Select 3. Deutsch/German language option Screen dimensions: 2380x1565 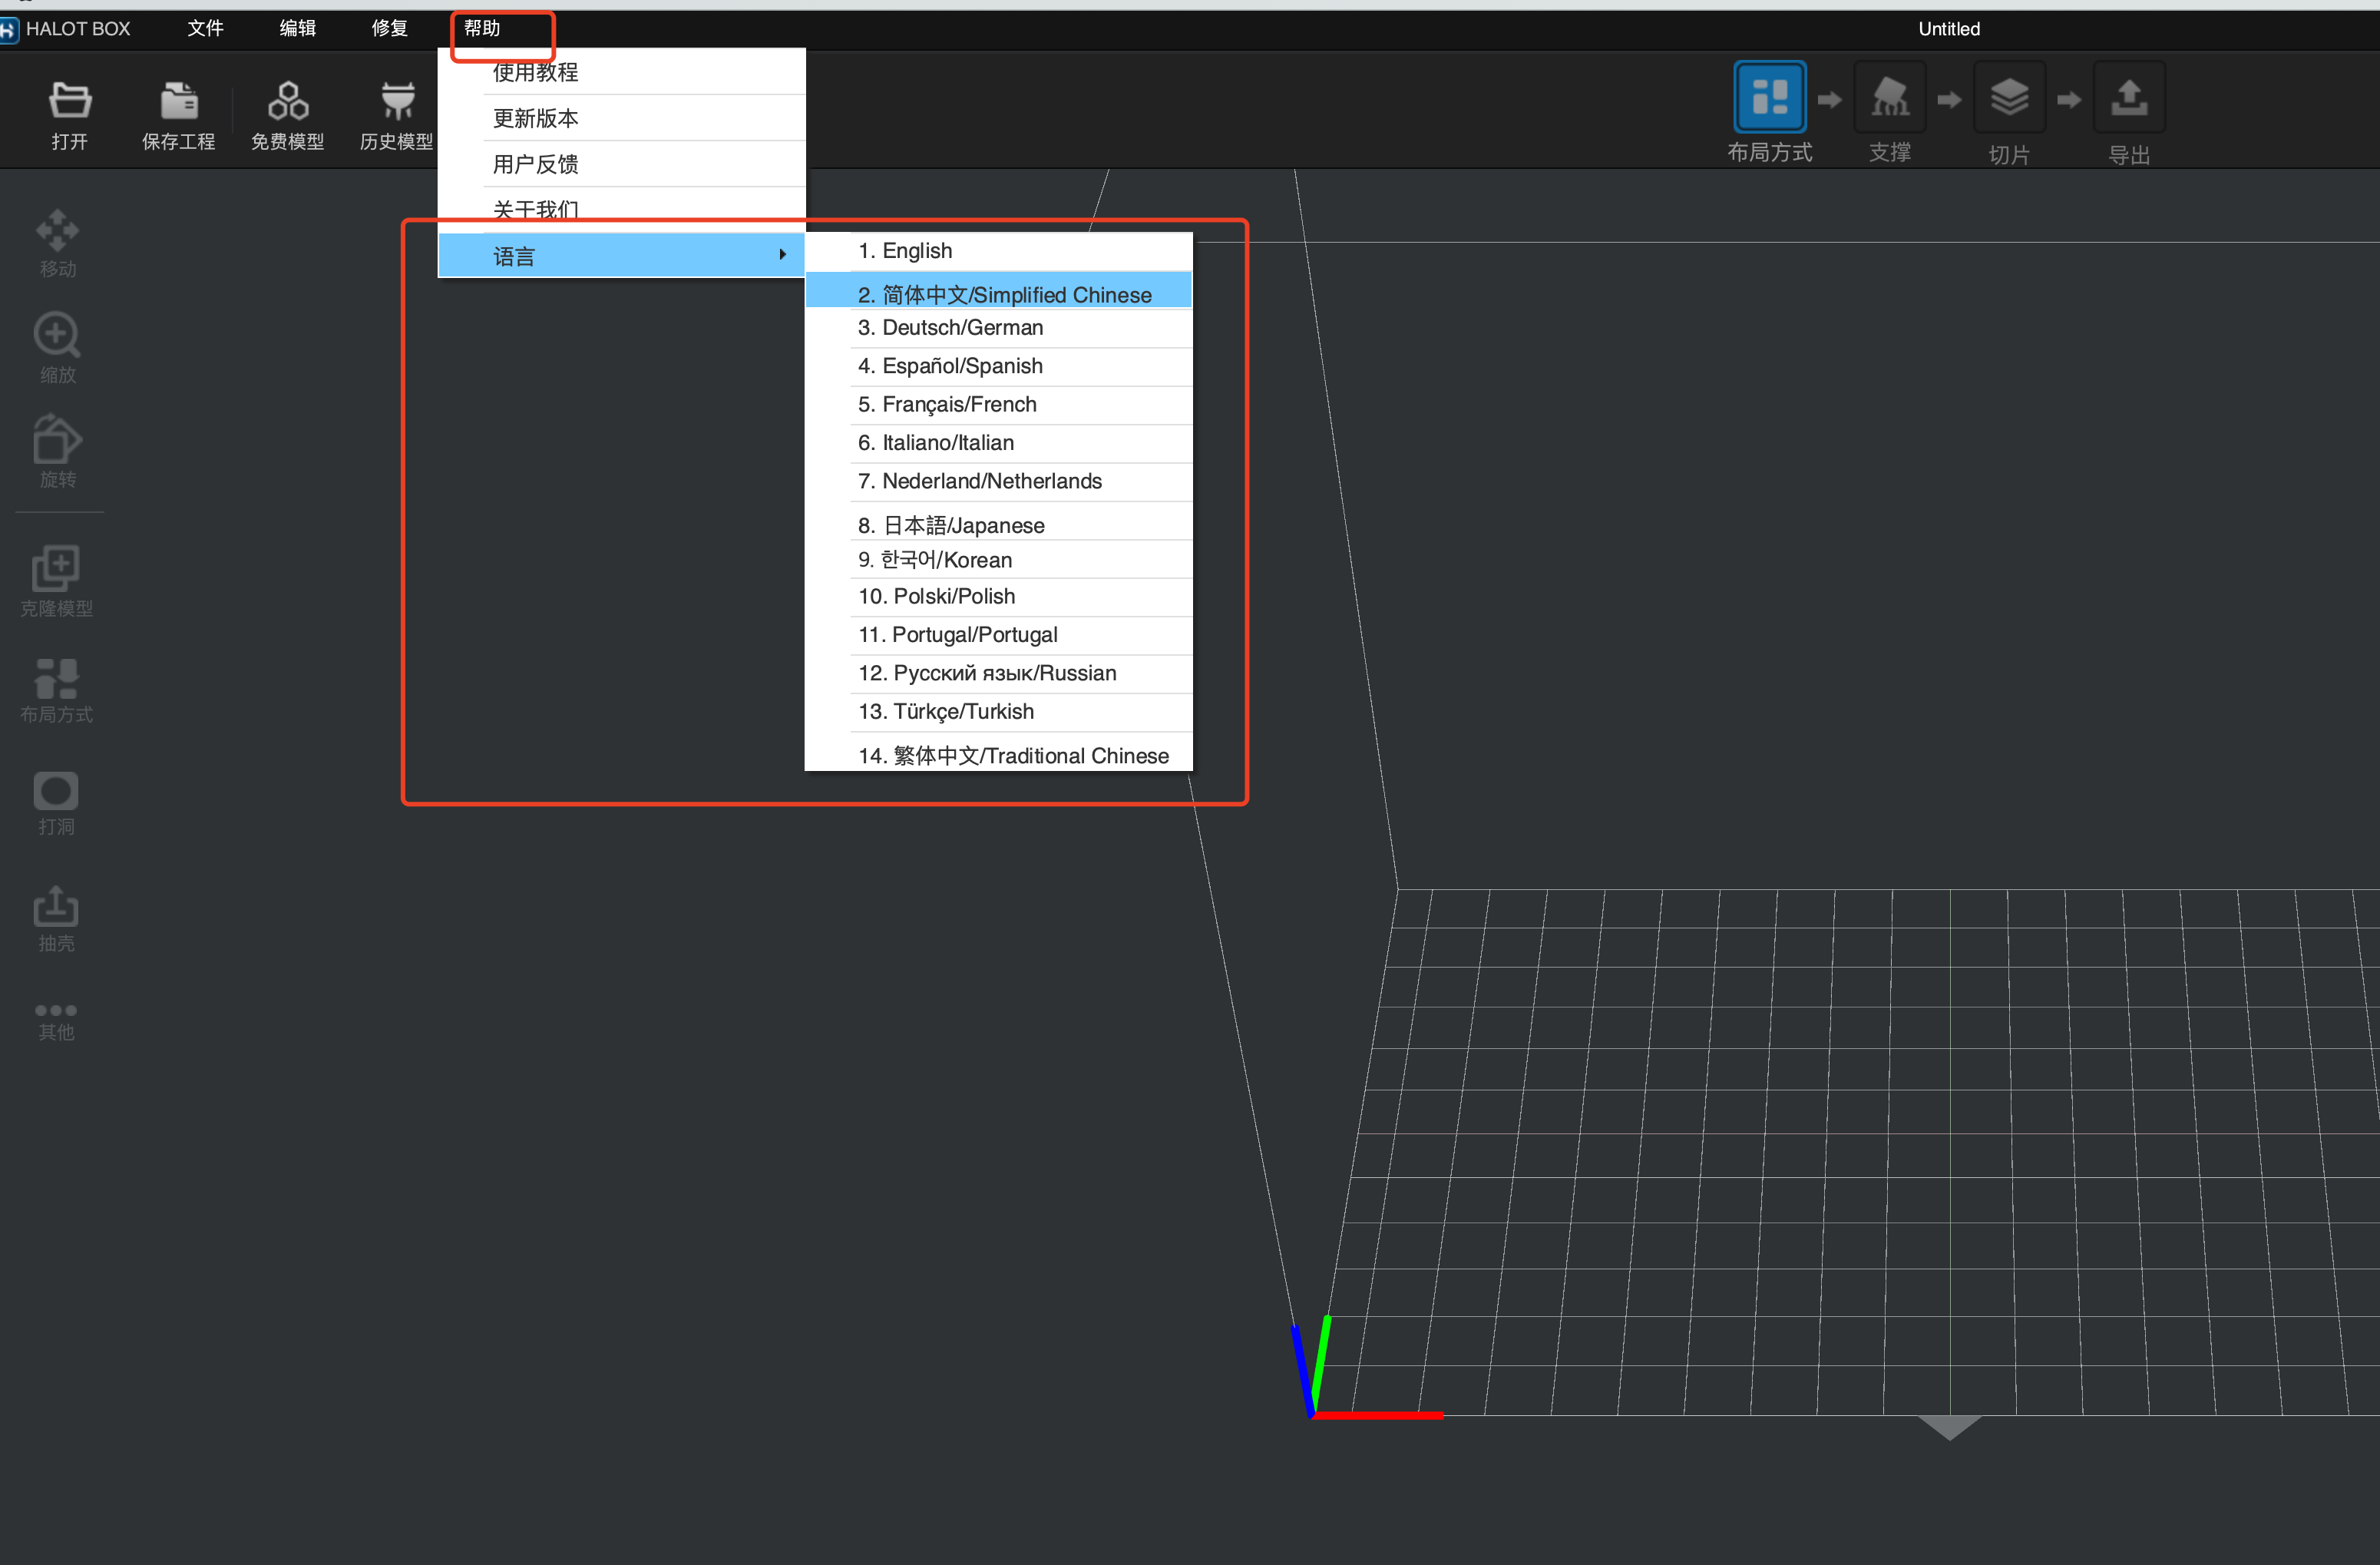point(949,328)
